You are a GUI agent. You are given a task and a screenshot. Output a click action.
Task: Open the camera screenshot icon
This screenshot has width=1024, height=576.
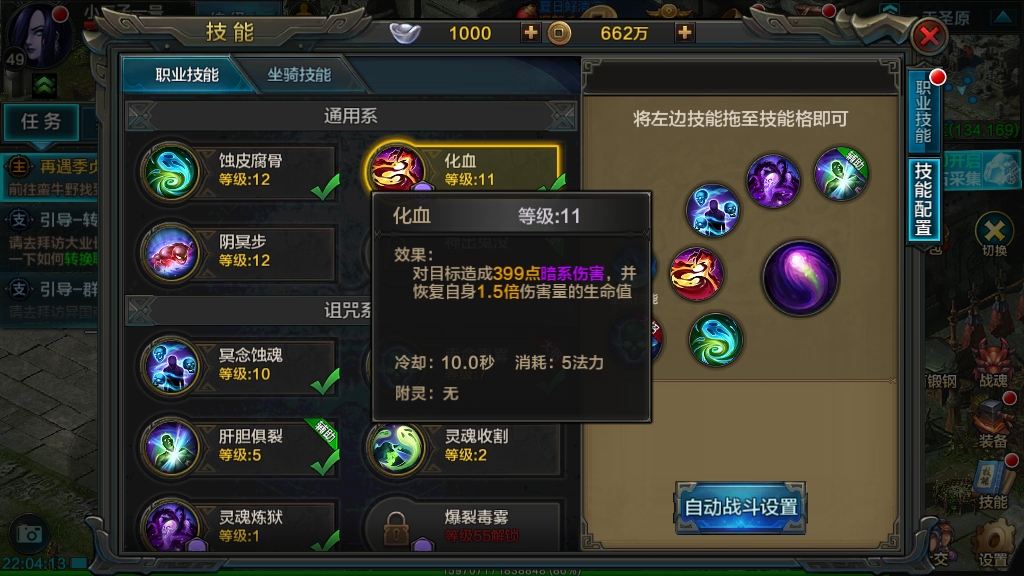point(29,534)
